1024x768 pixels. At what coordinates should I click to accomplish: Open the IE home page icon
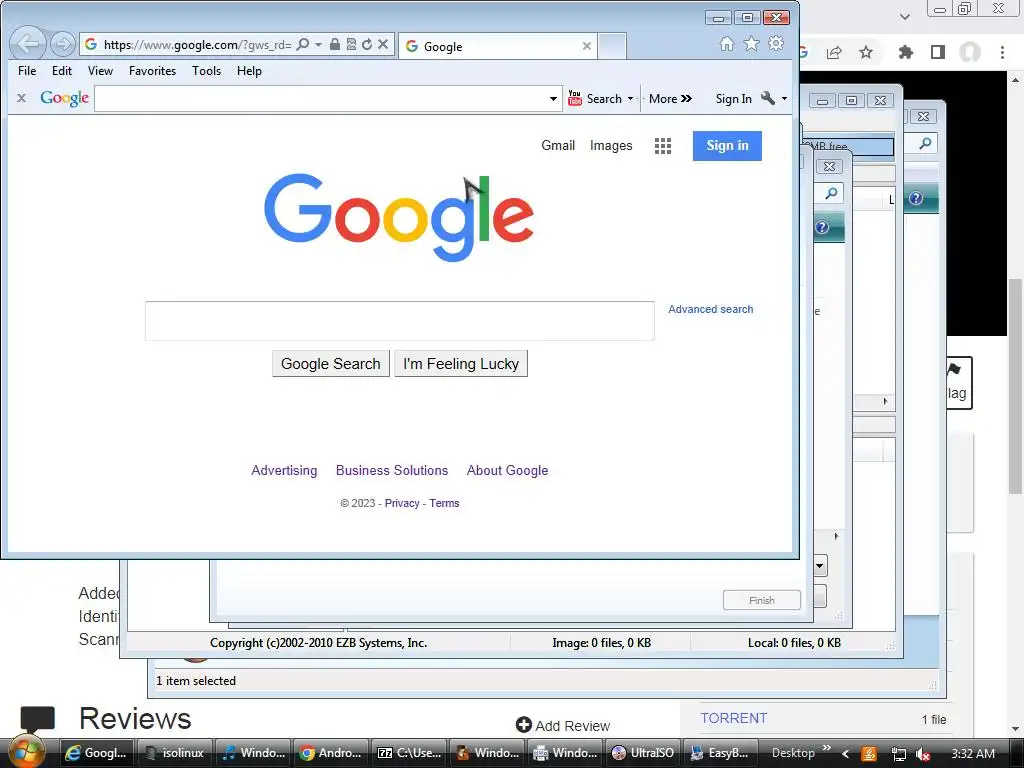(x=727, y=44)
